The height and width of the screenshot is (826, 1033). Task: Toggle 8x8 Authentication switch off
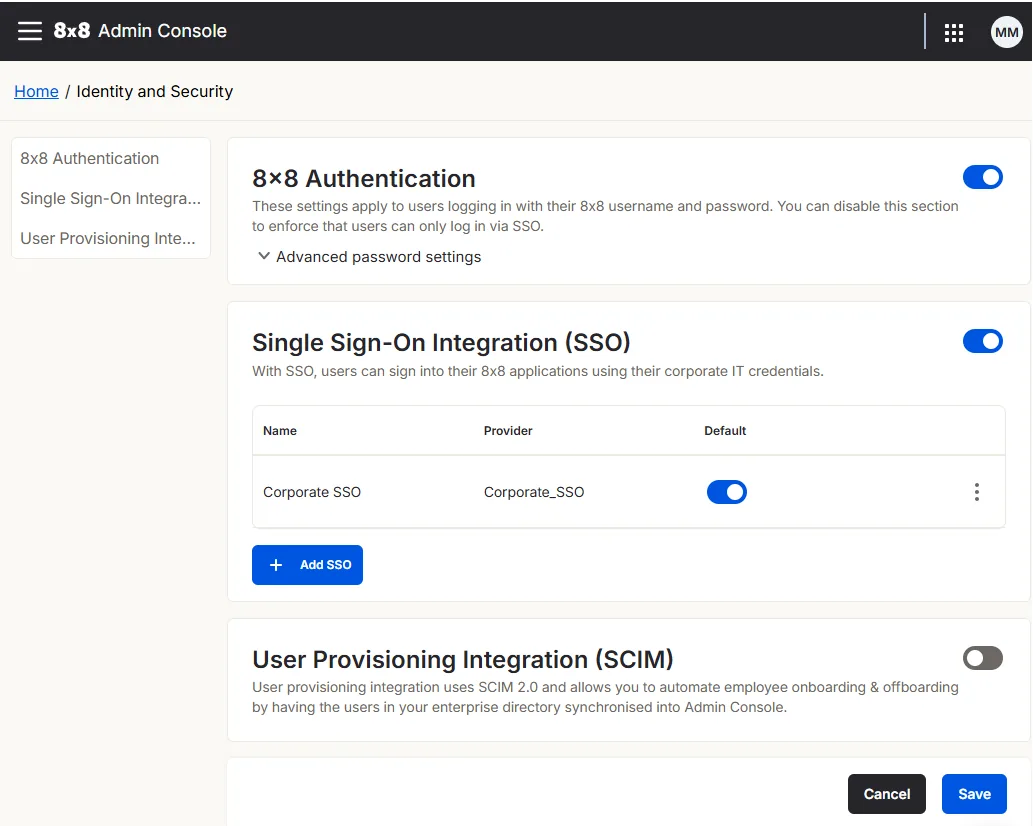[x=982, y=177]
